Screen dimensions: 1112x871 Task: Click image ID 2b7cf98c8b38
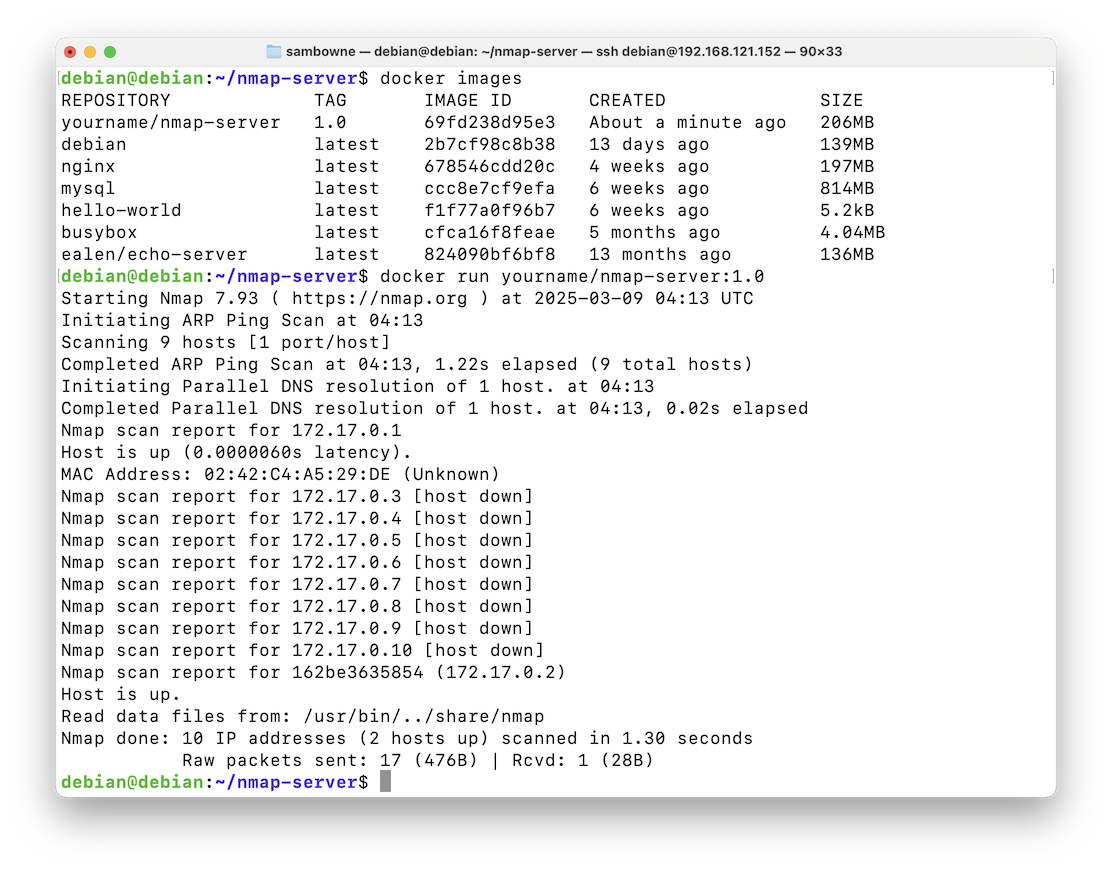click(489, 144)
